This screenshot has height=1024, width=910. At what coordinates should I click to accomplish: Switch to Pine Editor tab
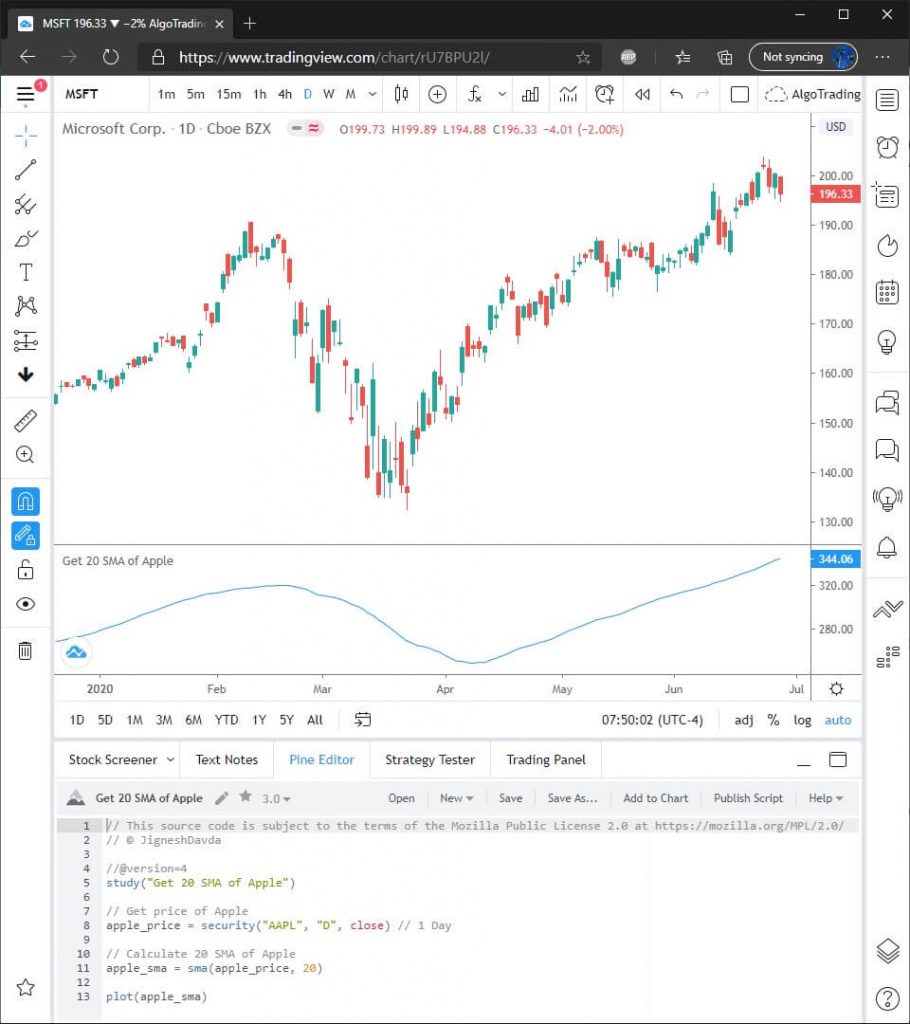pos(321,760)
